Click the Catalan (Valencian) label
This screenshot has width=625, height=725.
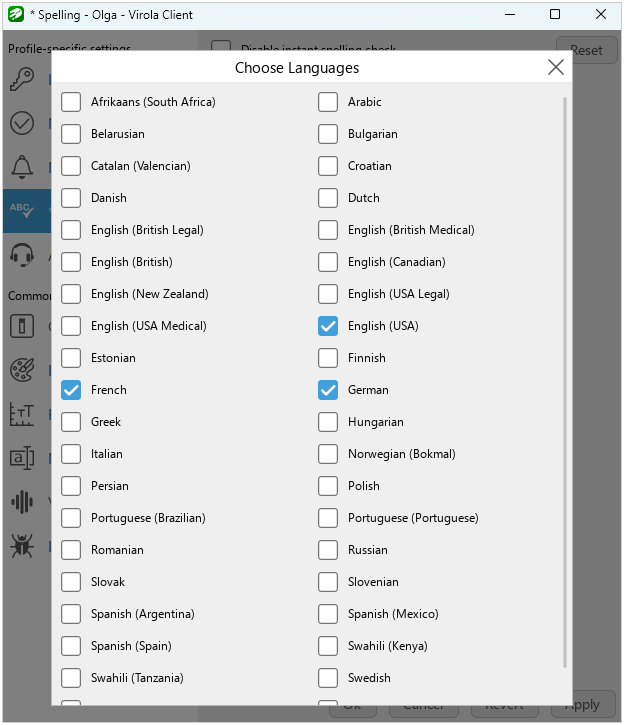tap(141, 166)
